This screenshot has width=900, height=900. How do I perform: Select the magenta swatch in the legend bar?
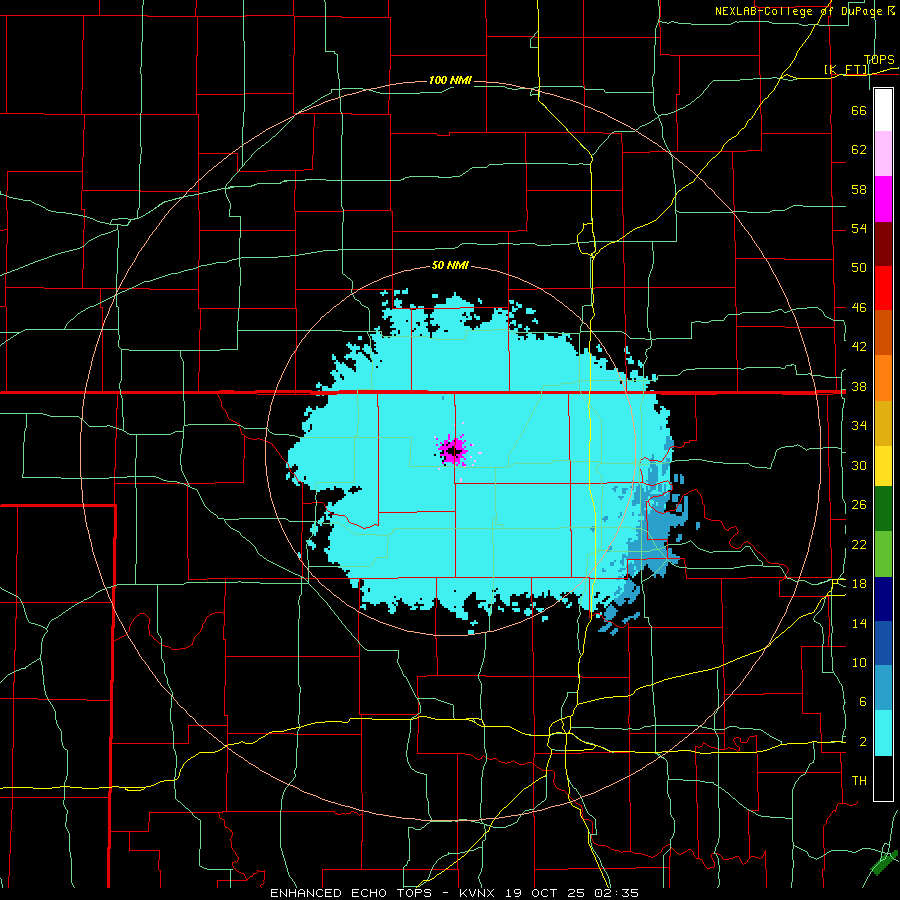883,199
